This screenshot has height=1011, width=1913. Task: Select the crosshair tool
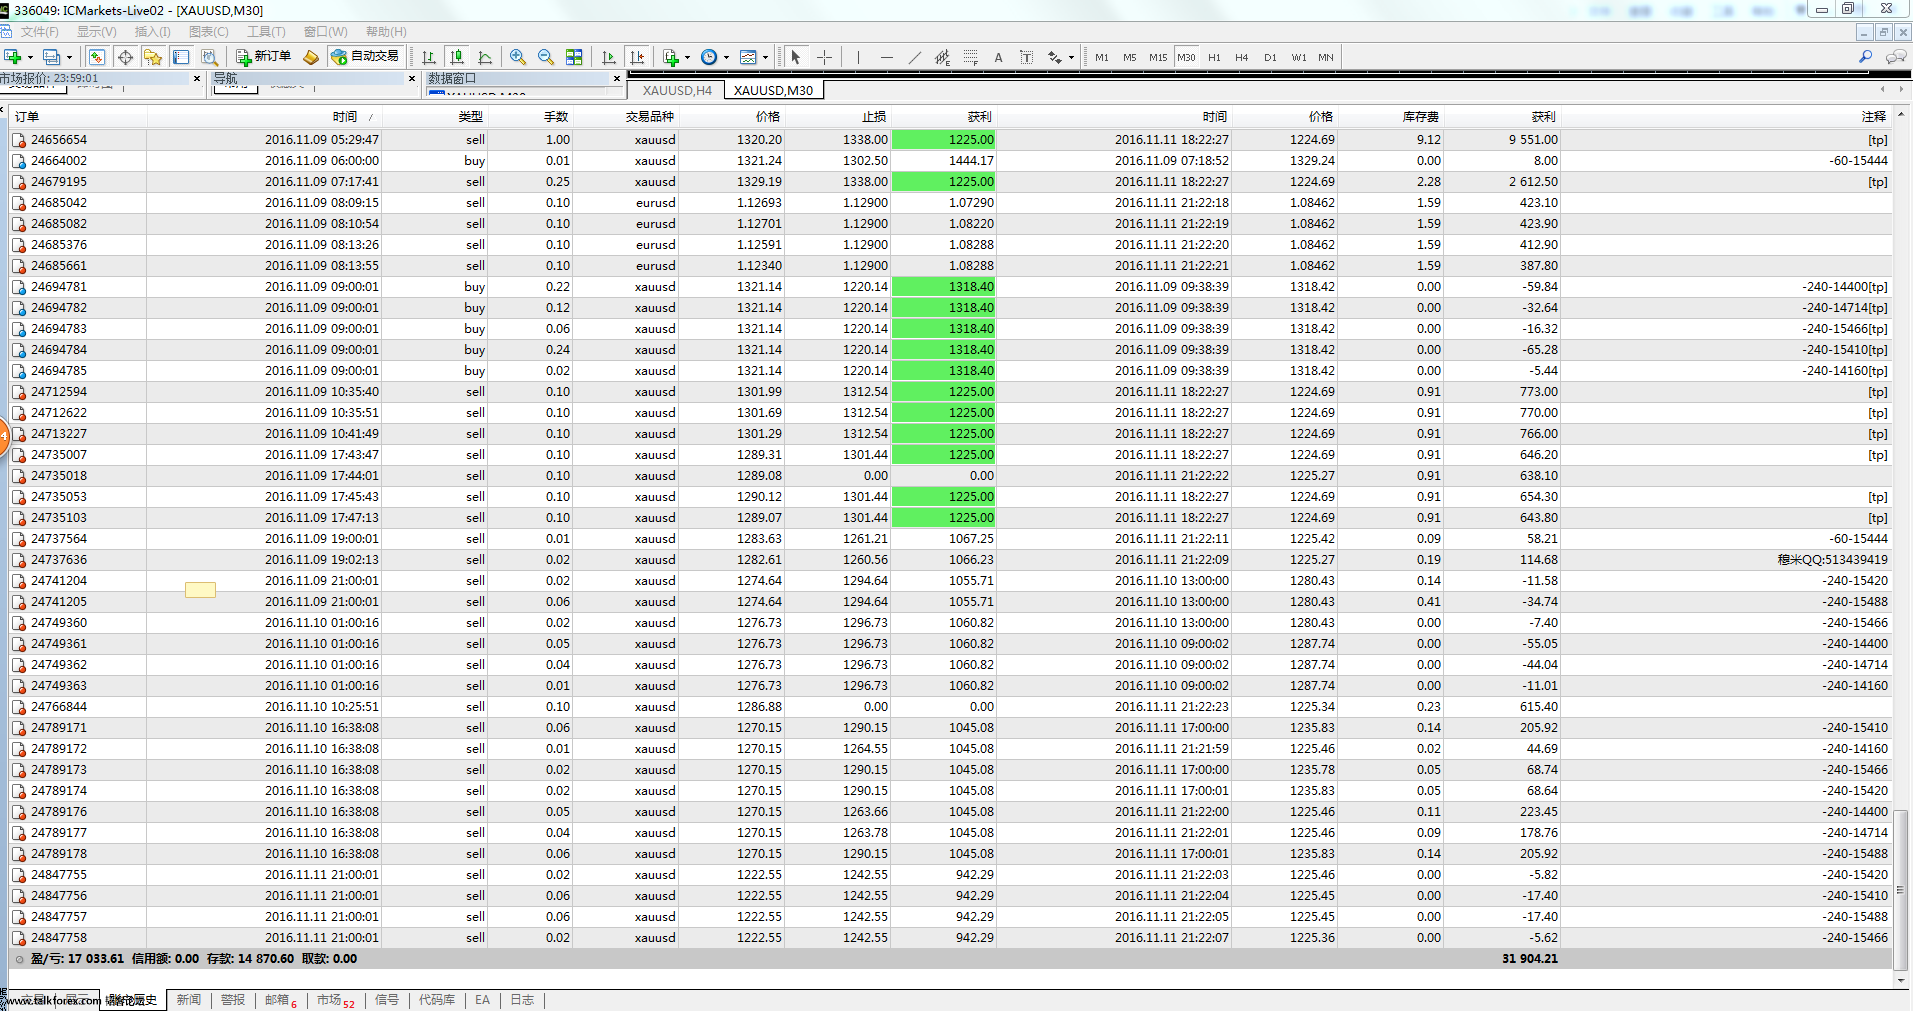[x=824, y=57]
